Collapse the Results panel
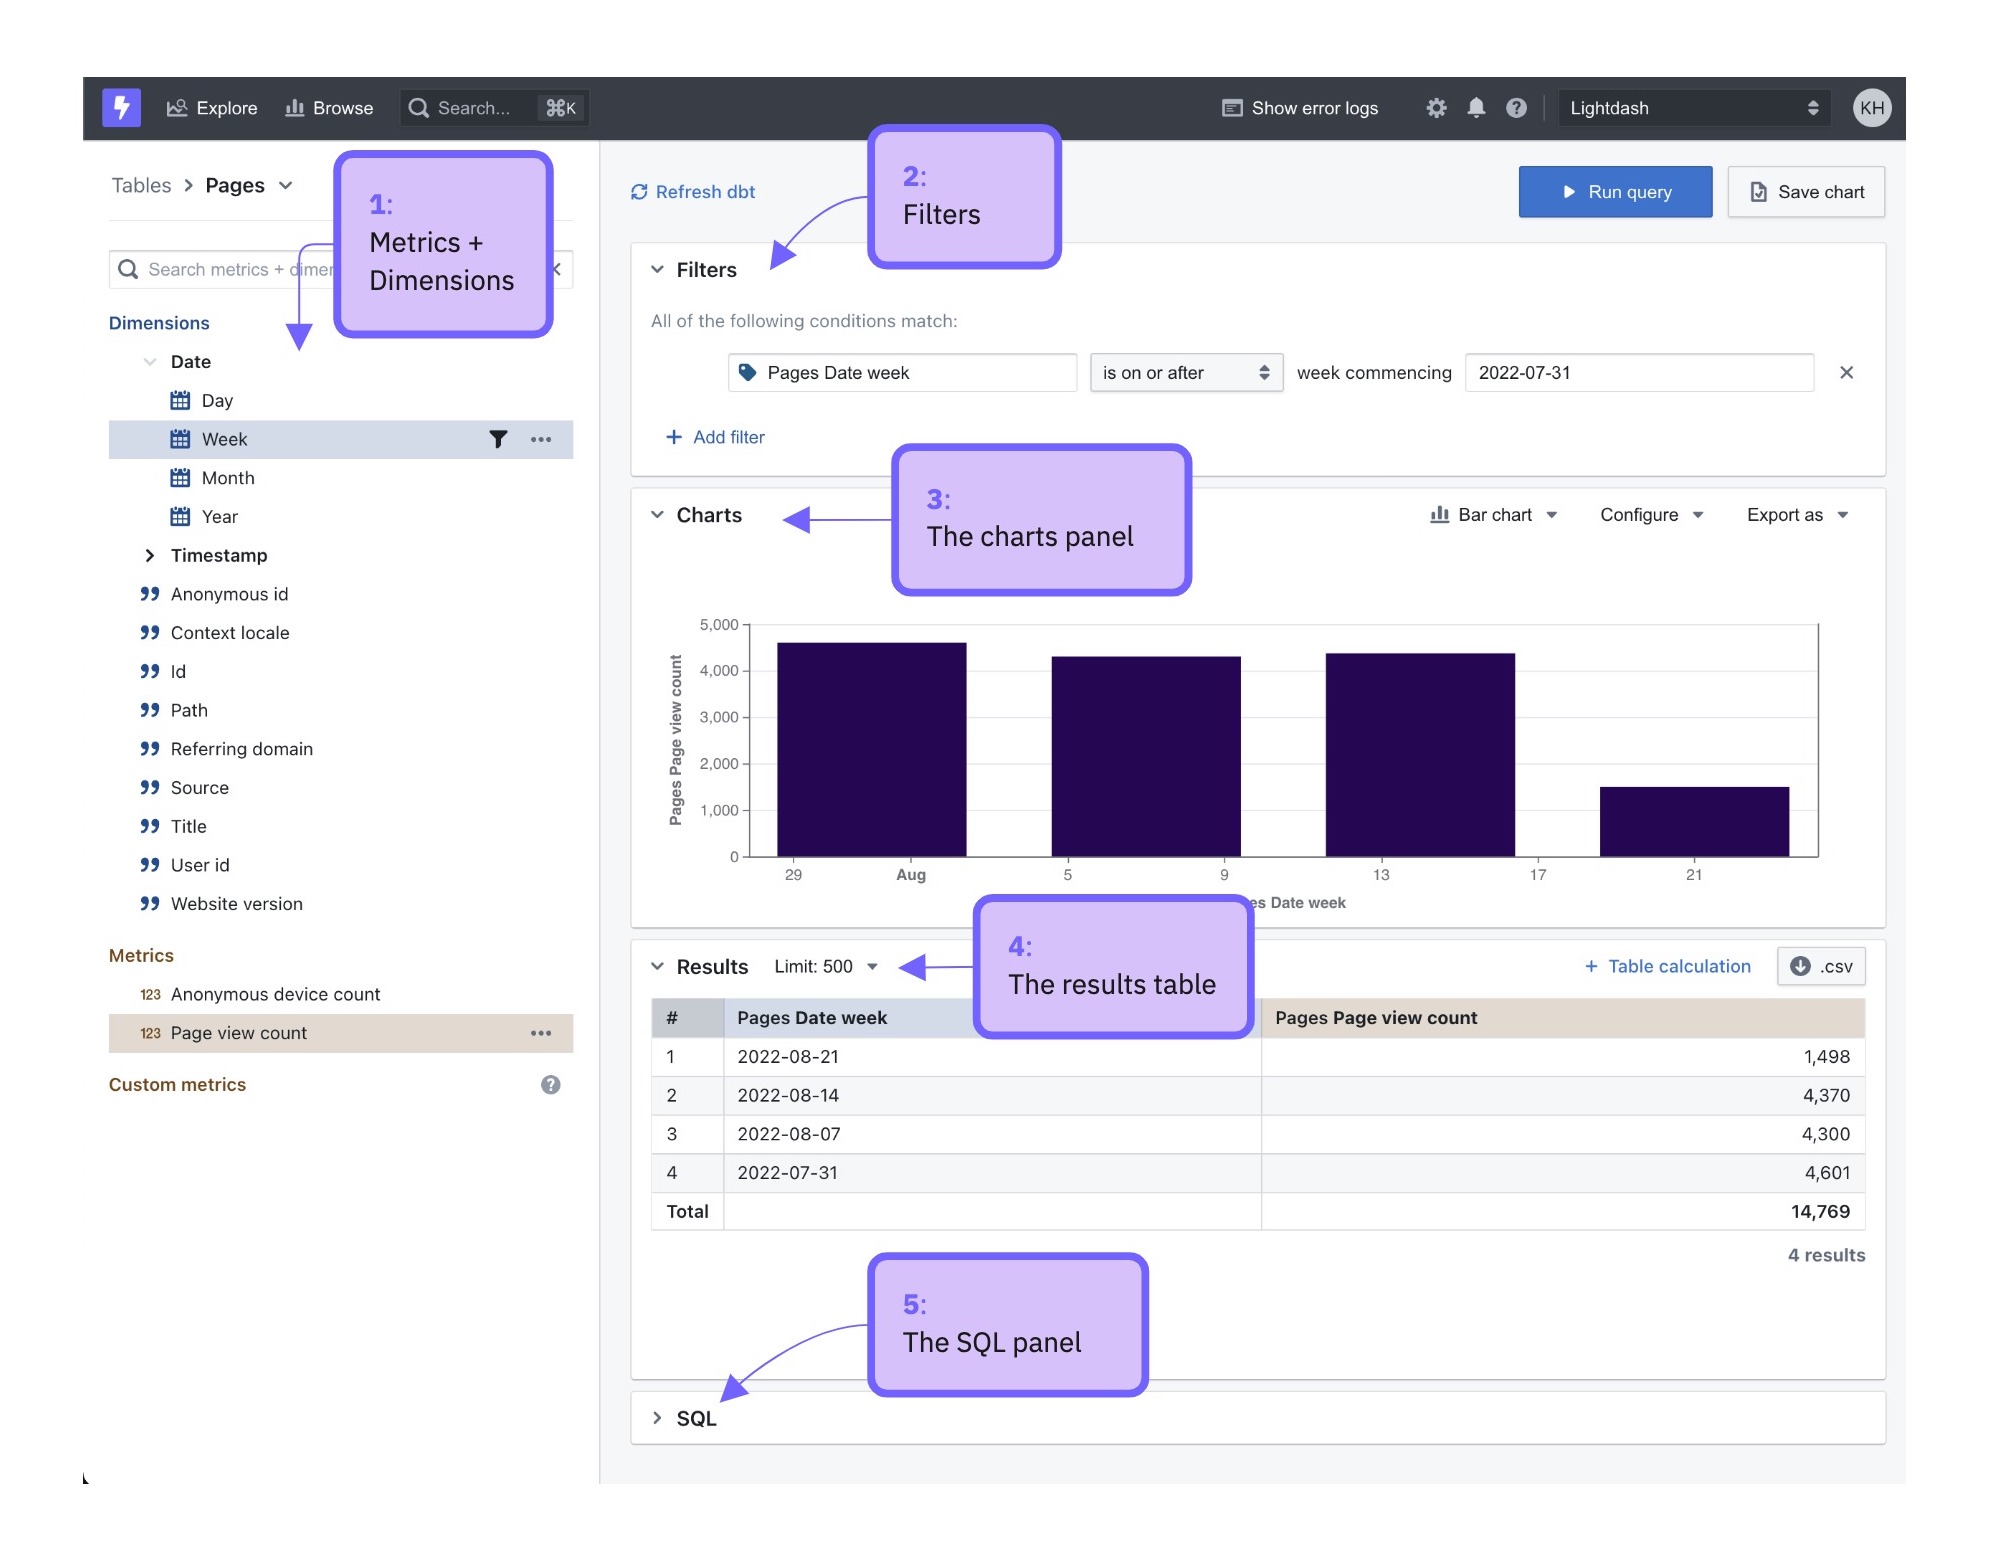Viewport: 2002px width, 1560px height. (657, 967)
